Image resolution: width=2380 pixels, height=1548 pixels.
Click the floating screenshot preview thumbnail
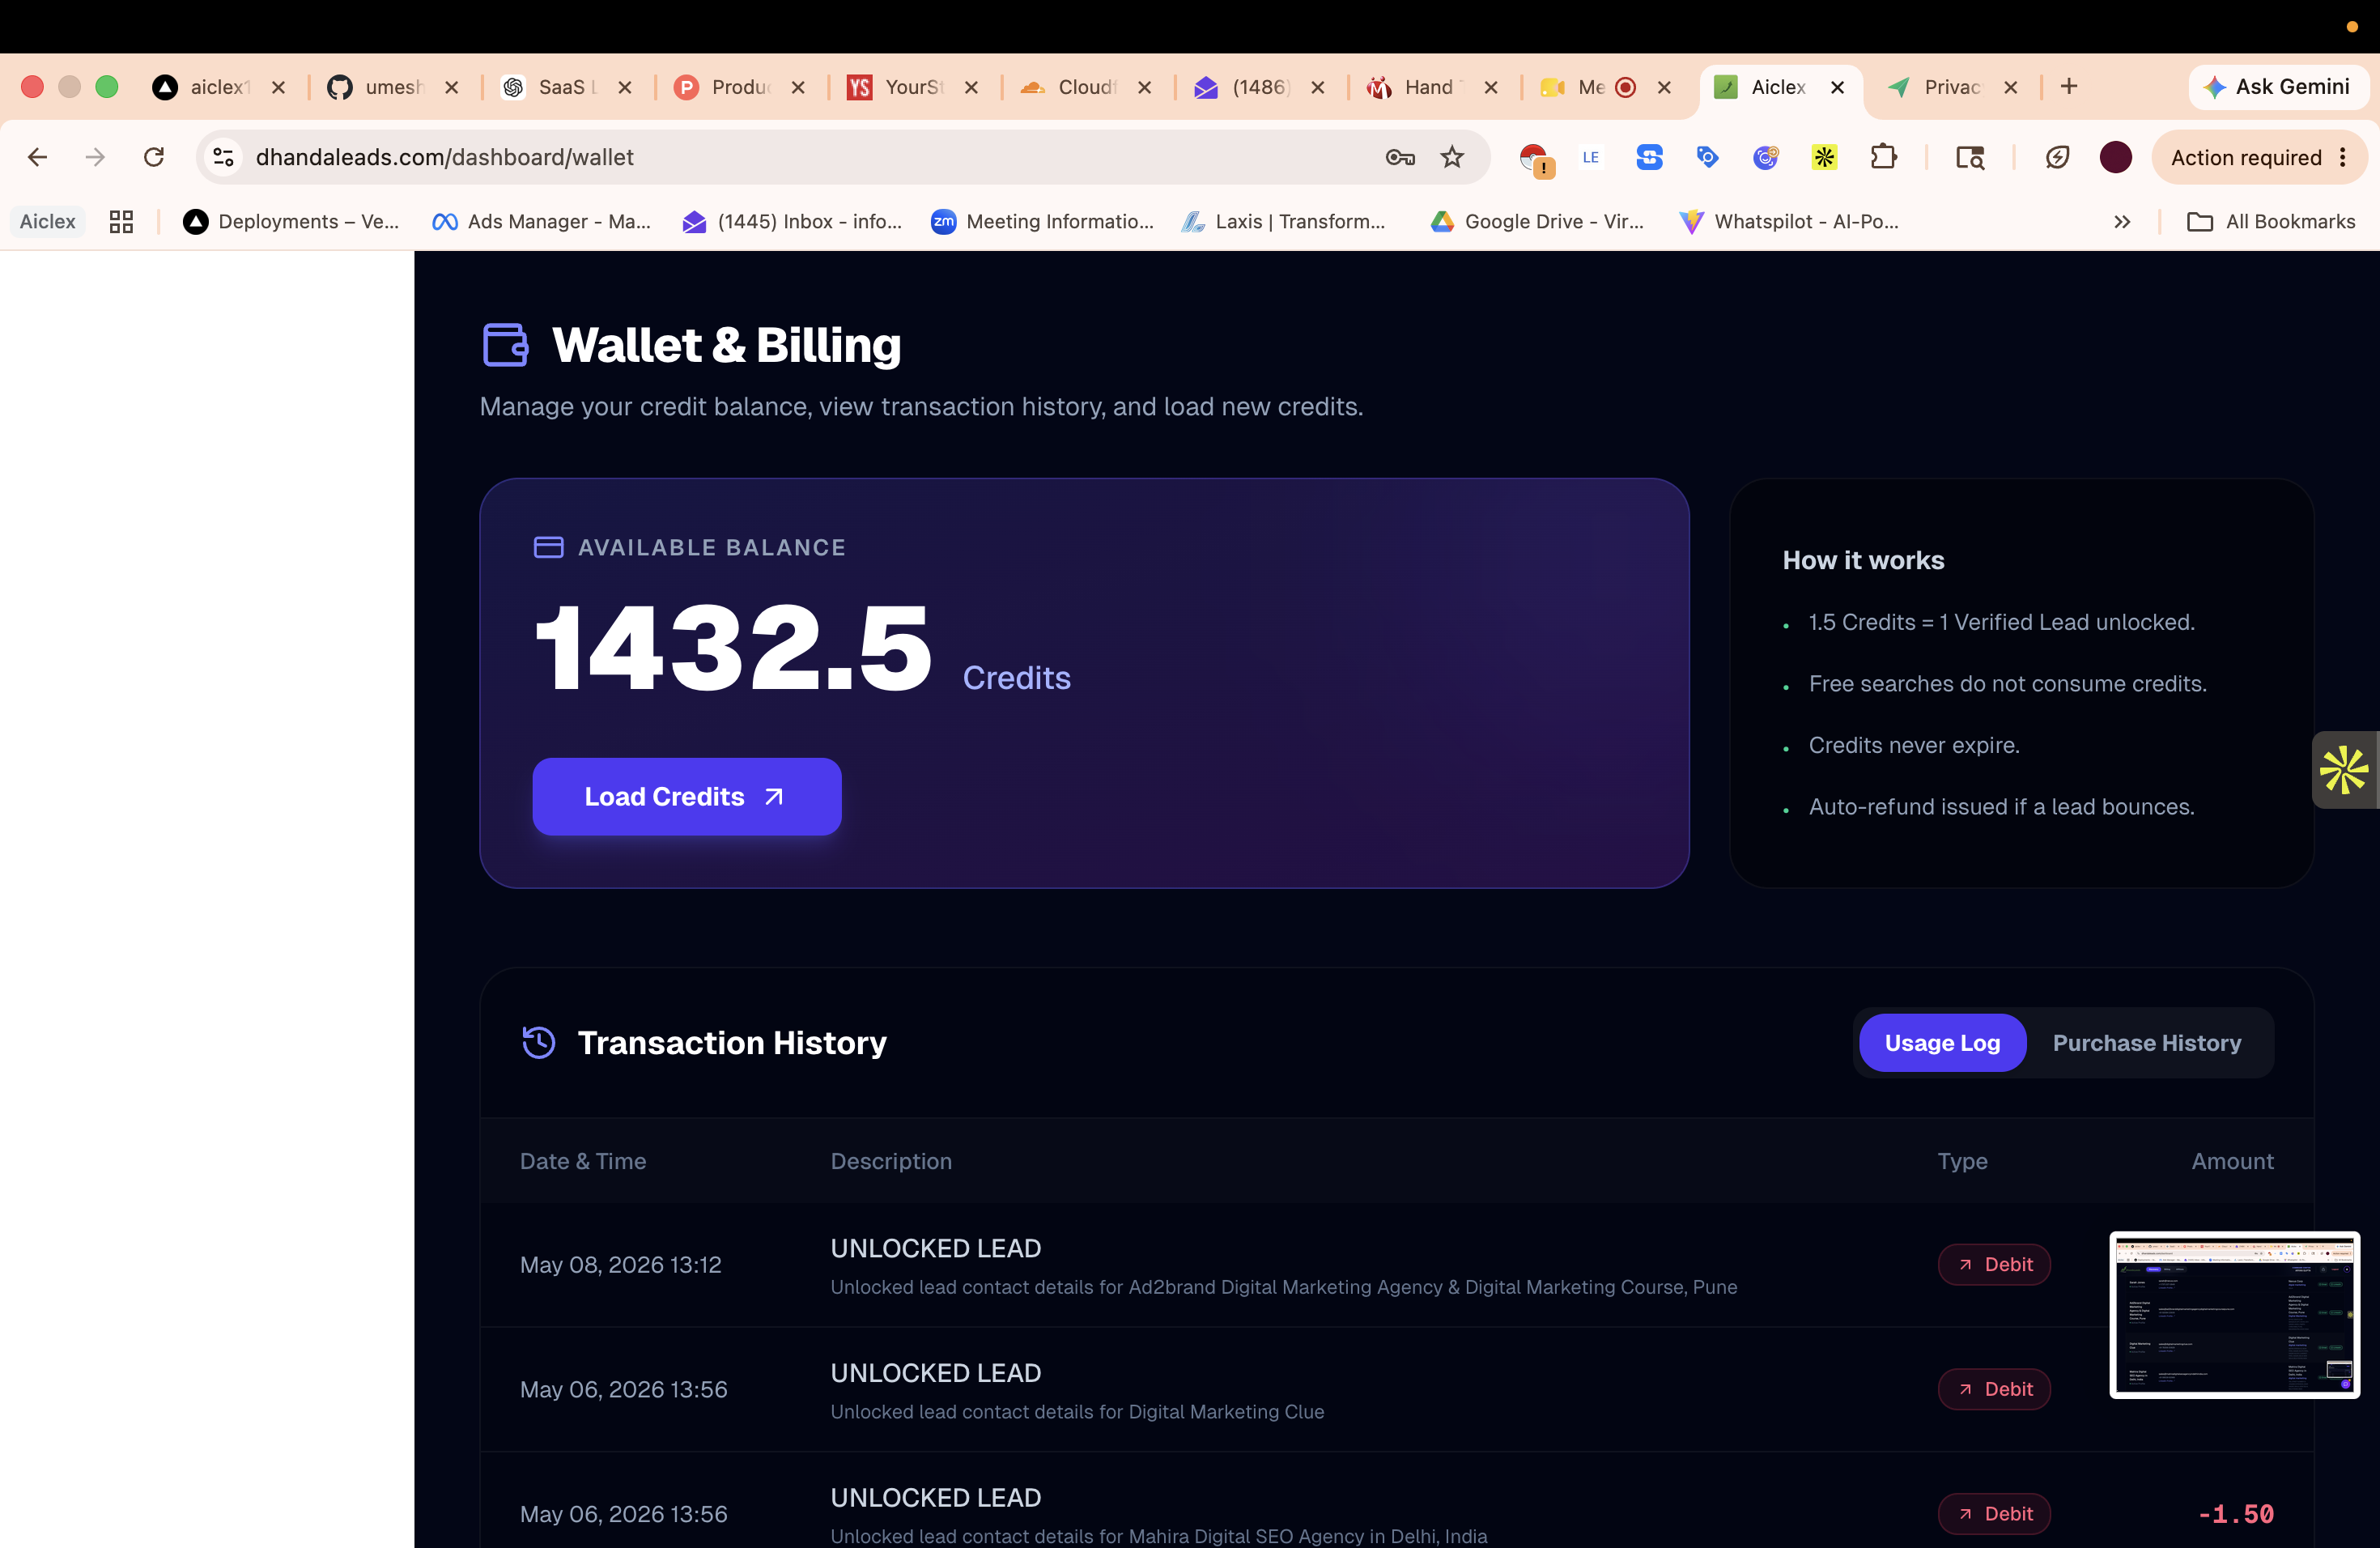click(x=2234, y=1315)
